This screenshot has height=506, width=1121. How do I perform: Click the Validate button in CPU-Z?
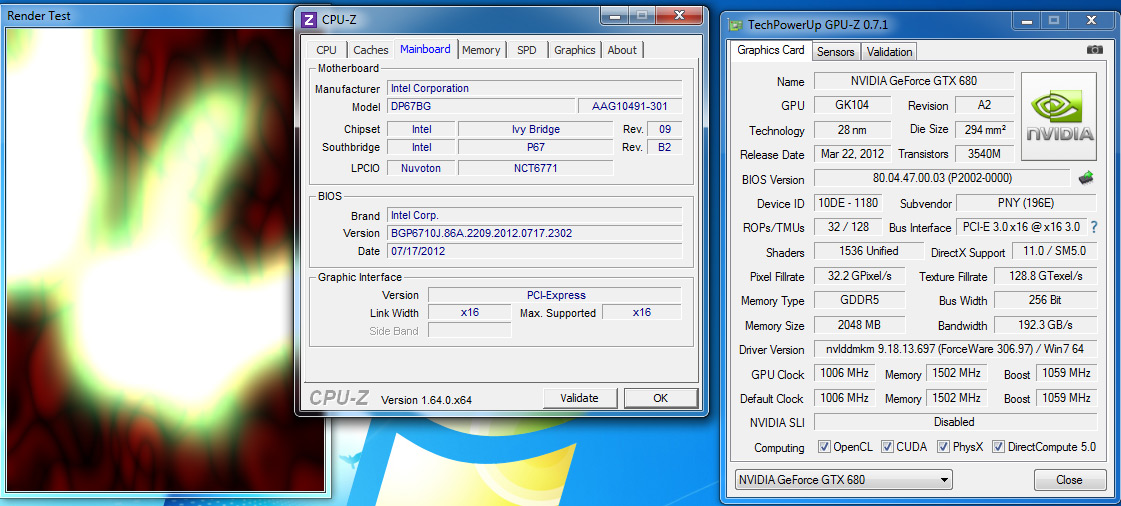[x=579, y=398]
